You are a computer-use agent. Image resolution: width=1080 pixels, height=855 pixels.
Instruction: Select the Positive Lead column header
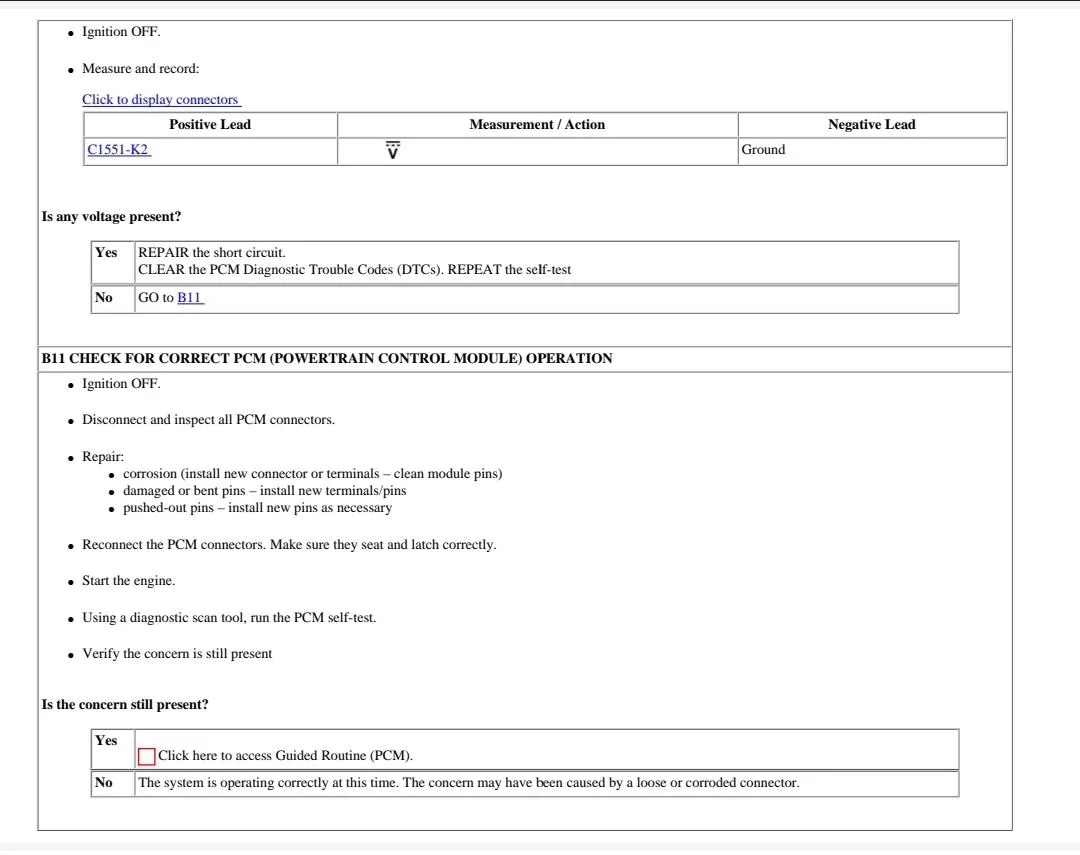pos(210,125)
